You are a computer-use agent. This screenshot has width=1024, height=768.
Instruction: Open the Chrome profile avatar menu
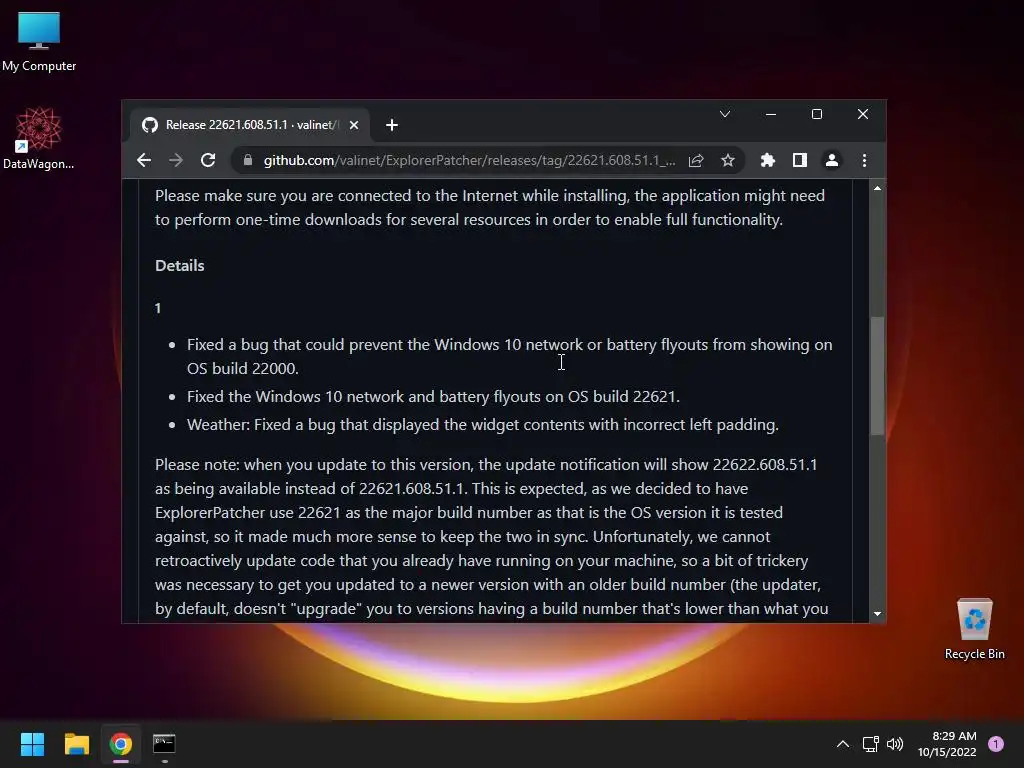[x=832, y=160]
